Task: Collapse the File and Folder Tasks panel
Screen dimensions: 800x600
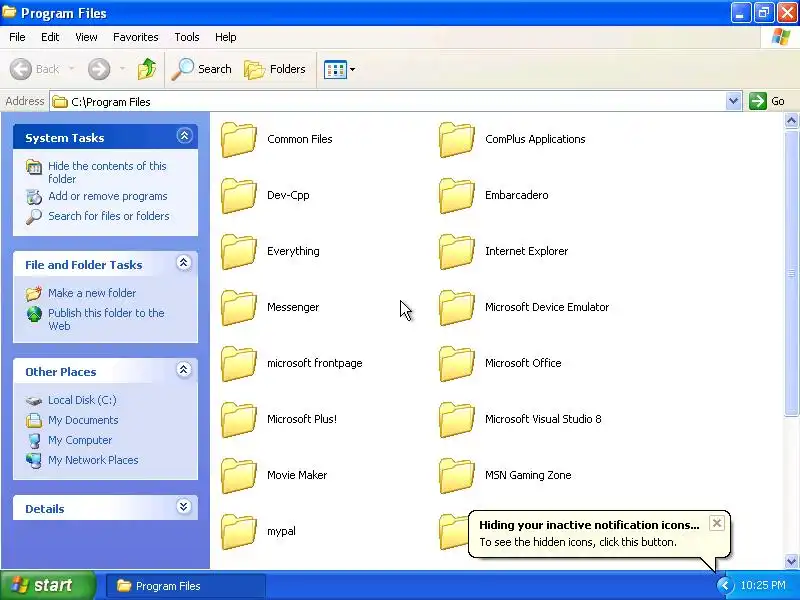Action: coord(184,263)
